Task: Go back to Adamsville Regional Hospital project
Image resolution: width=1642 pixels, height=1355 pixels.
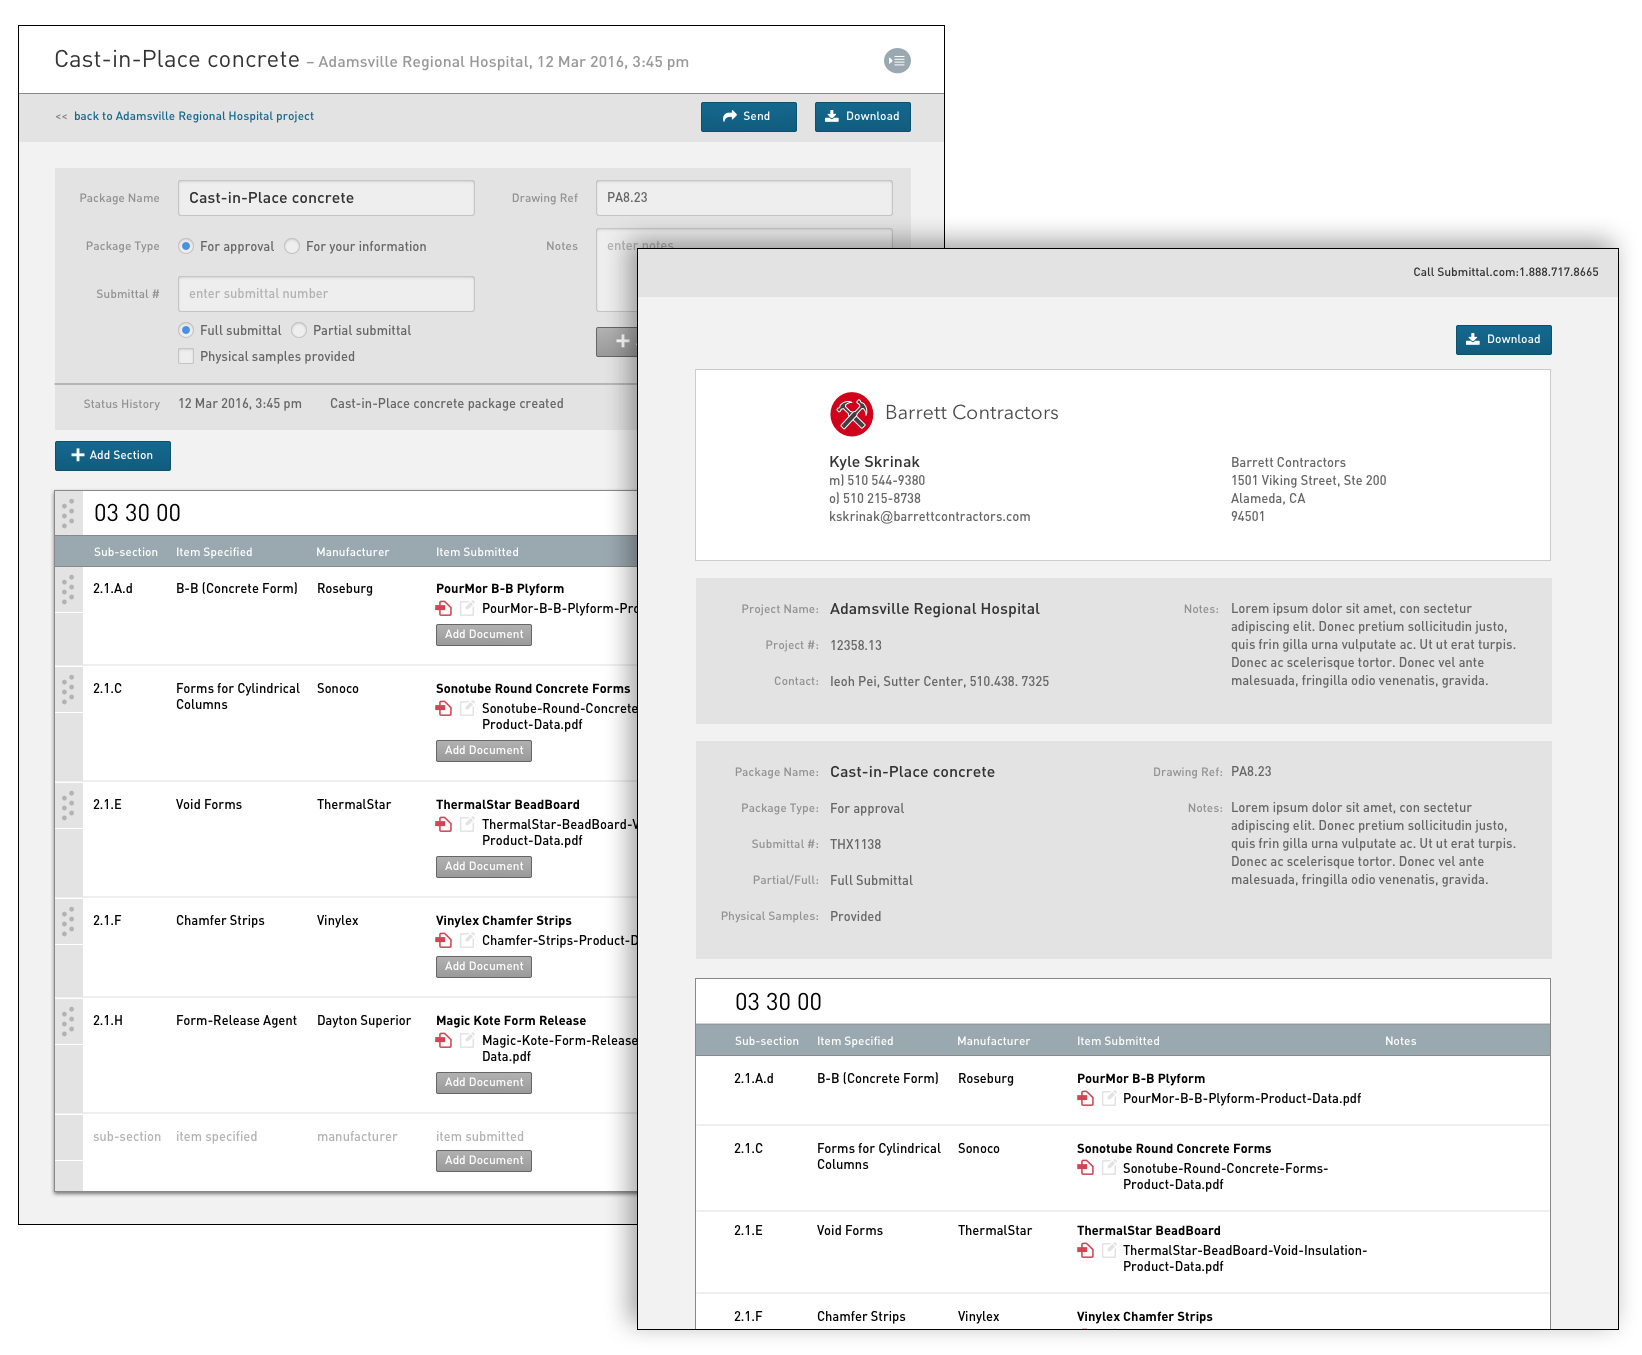Action: [194, 116]
